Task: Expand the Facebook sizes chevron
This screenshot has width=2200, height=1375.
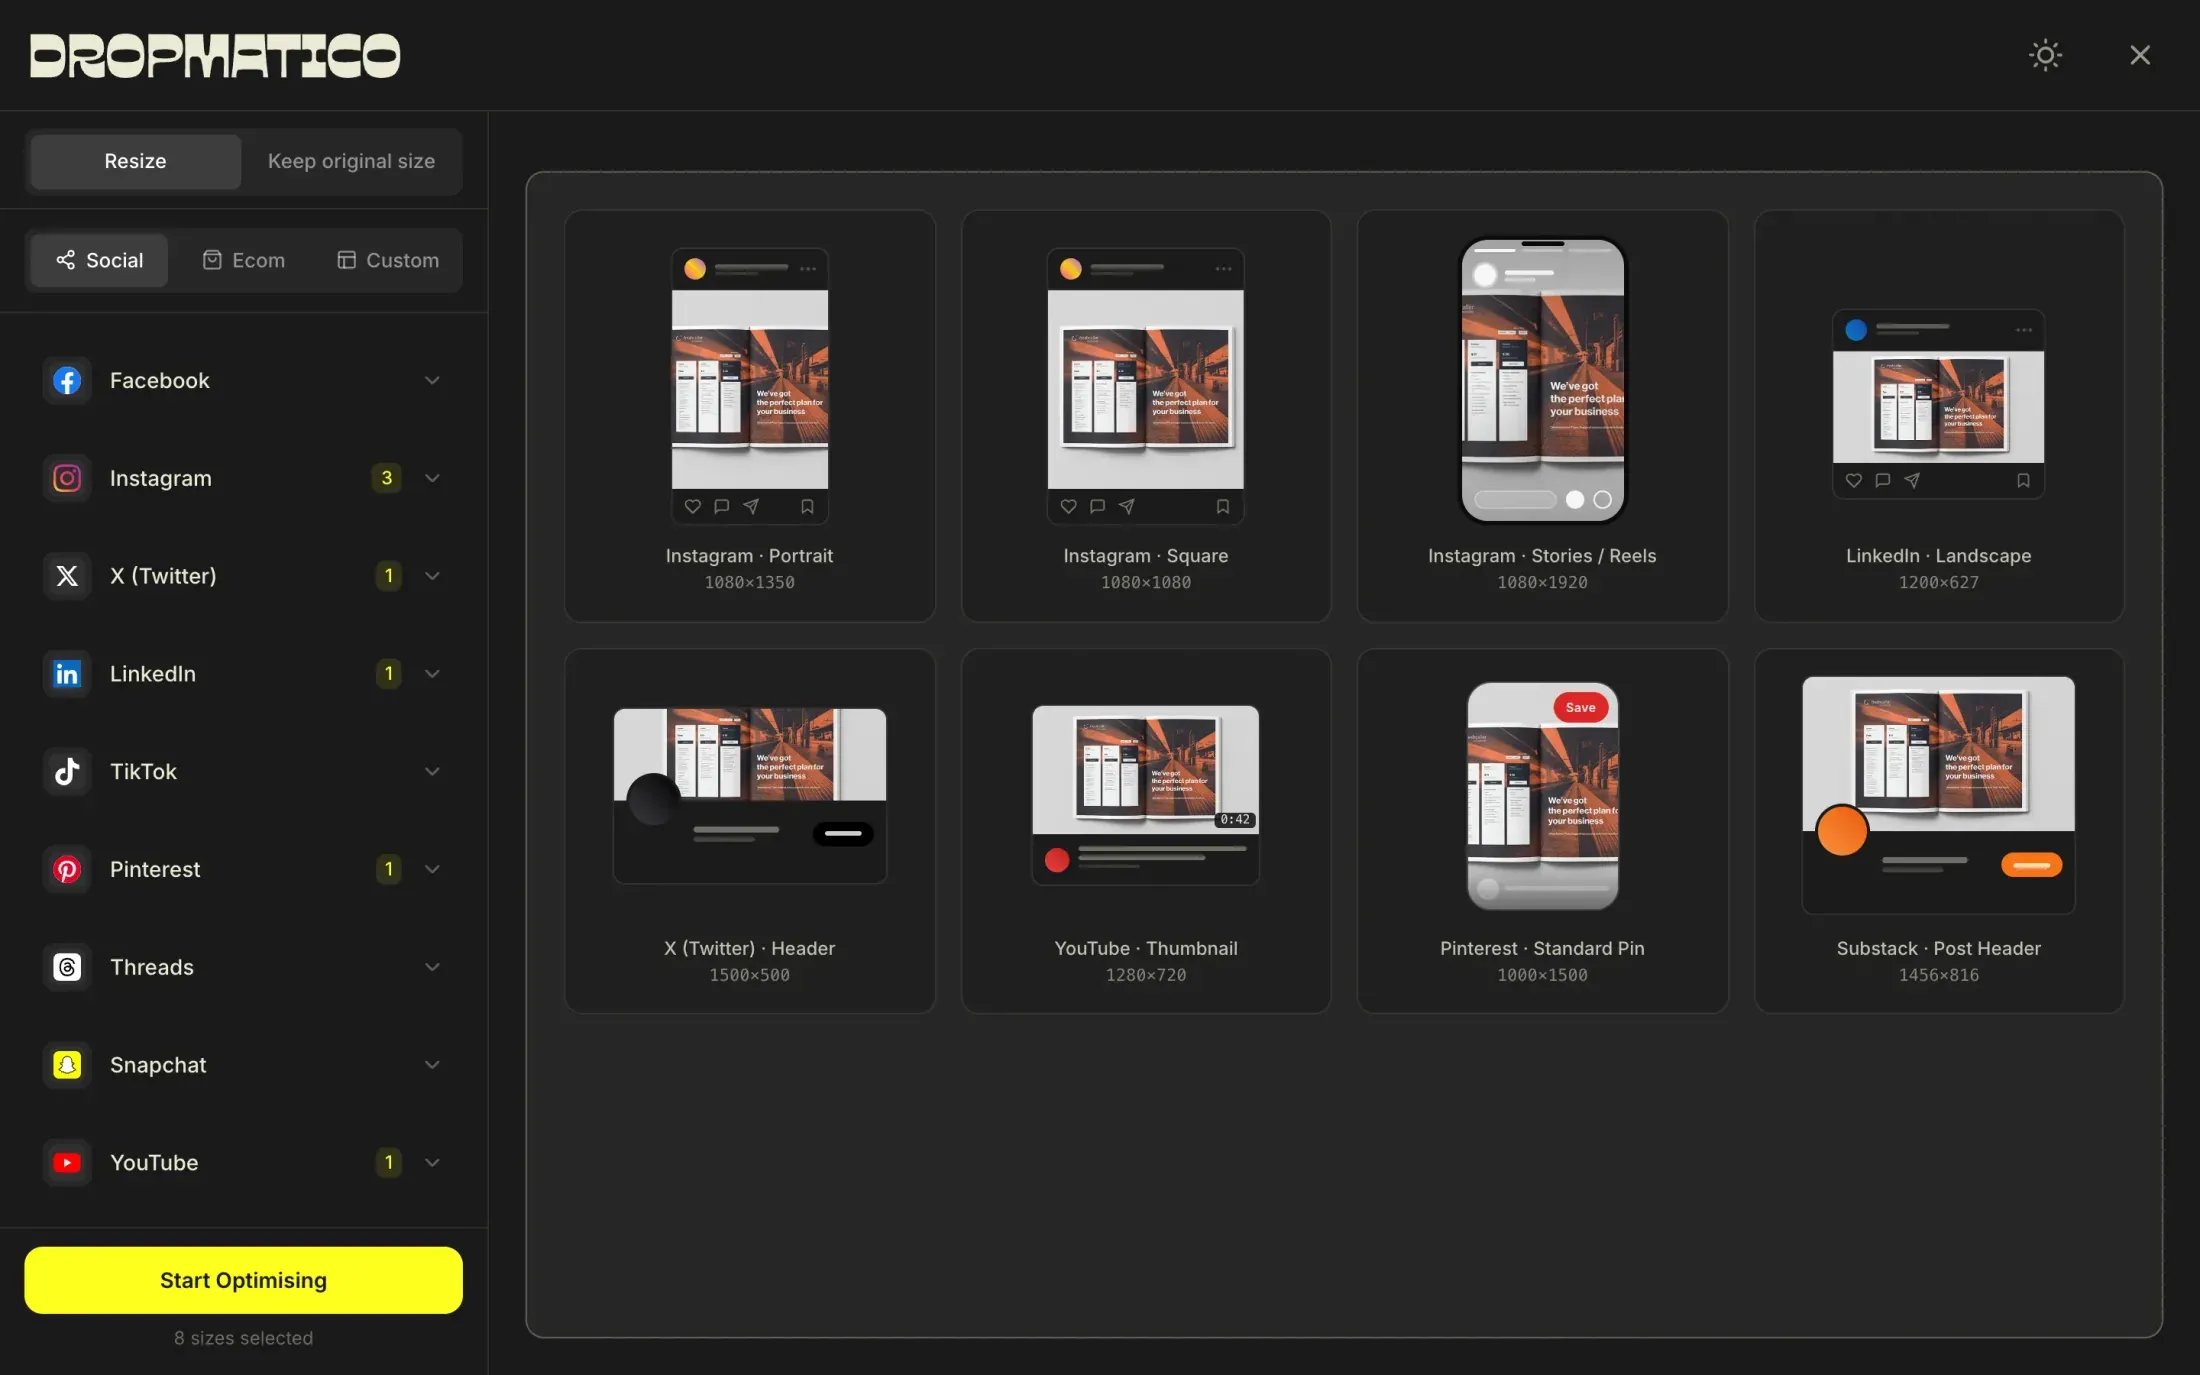Action: coord(432,380)
